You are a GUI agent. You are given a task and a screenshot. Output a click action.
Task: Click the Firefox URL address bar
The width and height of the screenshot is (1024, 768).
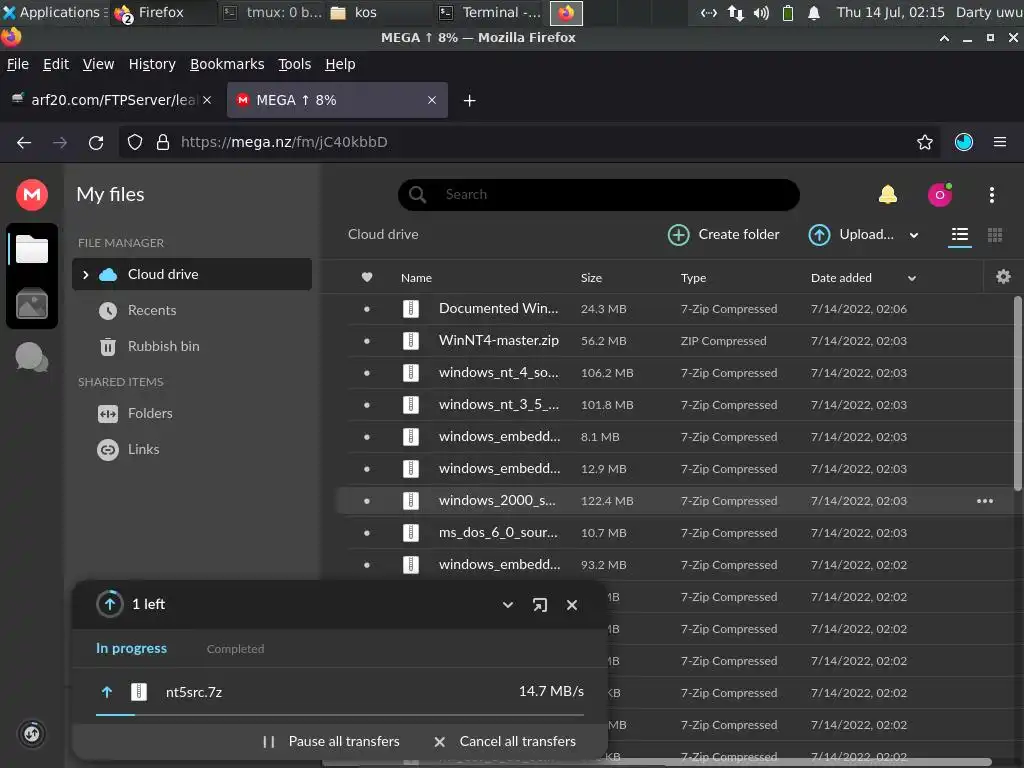coord(529,142)
